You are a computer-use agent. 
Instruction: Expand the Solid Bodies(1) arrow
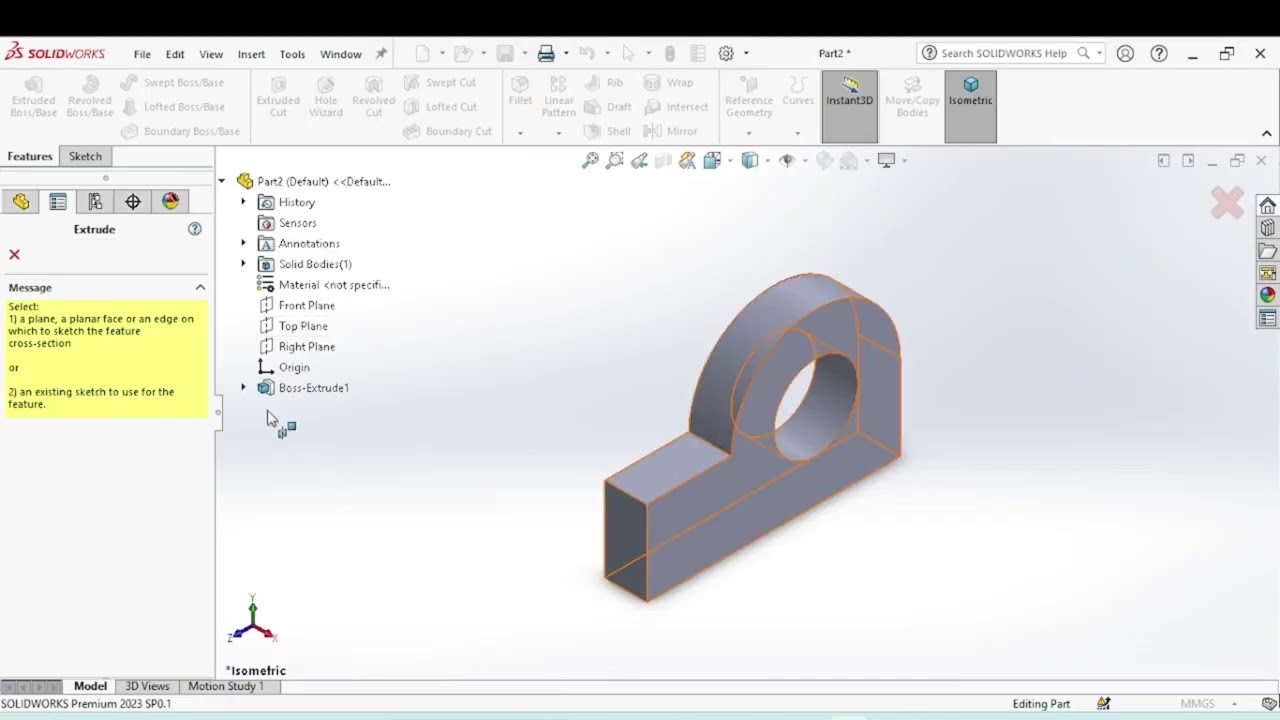pyautogui.click(x=243, y=264)
